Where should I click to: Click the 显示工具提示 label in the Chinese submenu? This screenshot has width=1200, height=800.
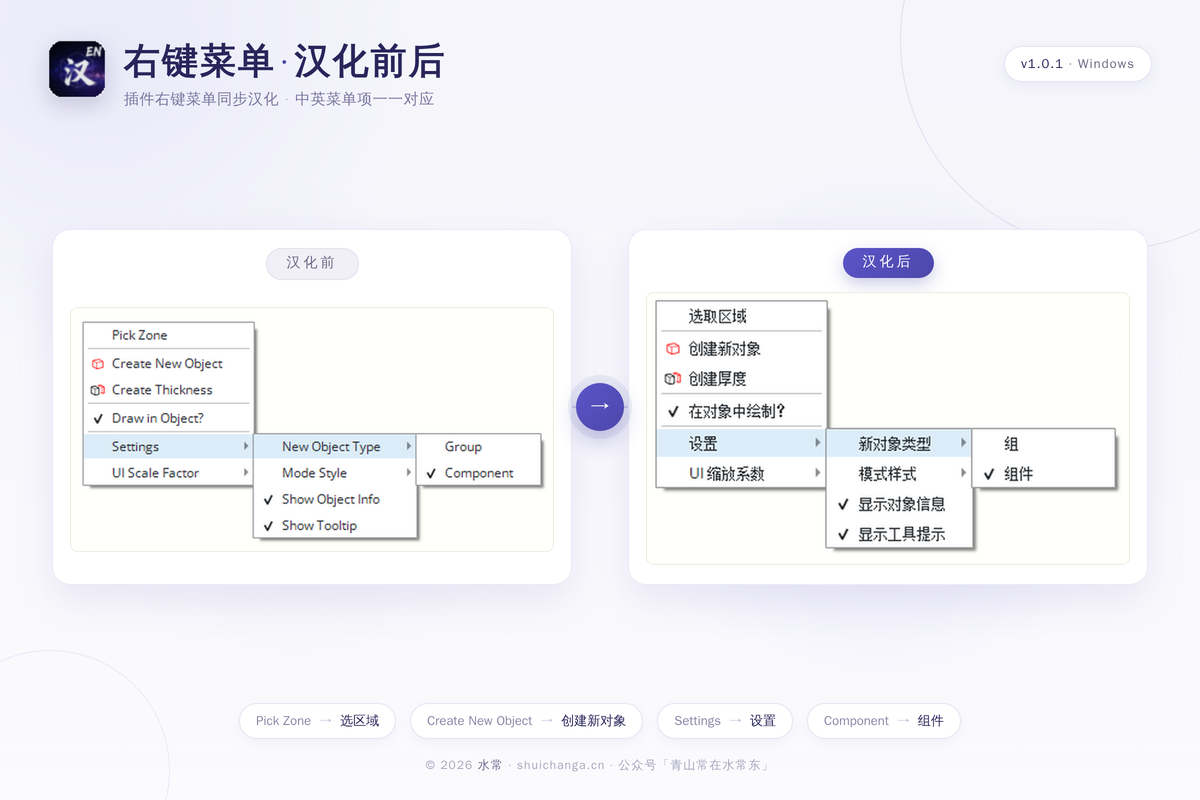(902, 534)
